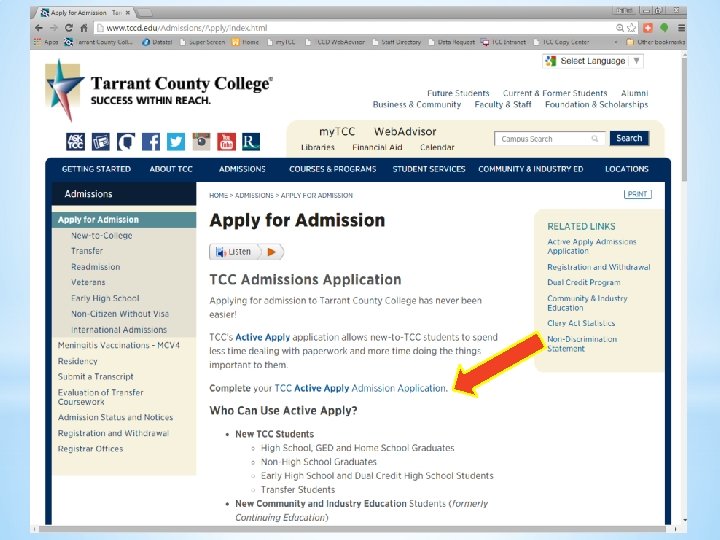Select New-to-College in sidebar
The height and width of the screenshot is (540, 720).
point(101,236)
